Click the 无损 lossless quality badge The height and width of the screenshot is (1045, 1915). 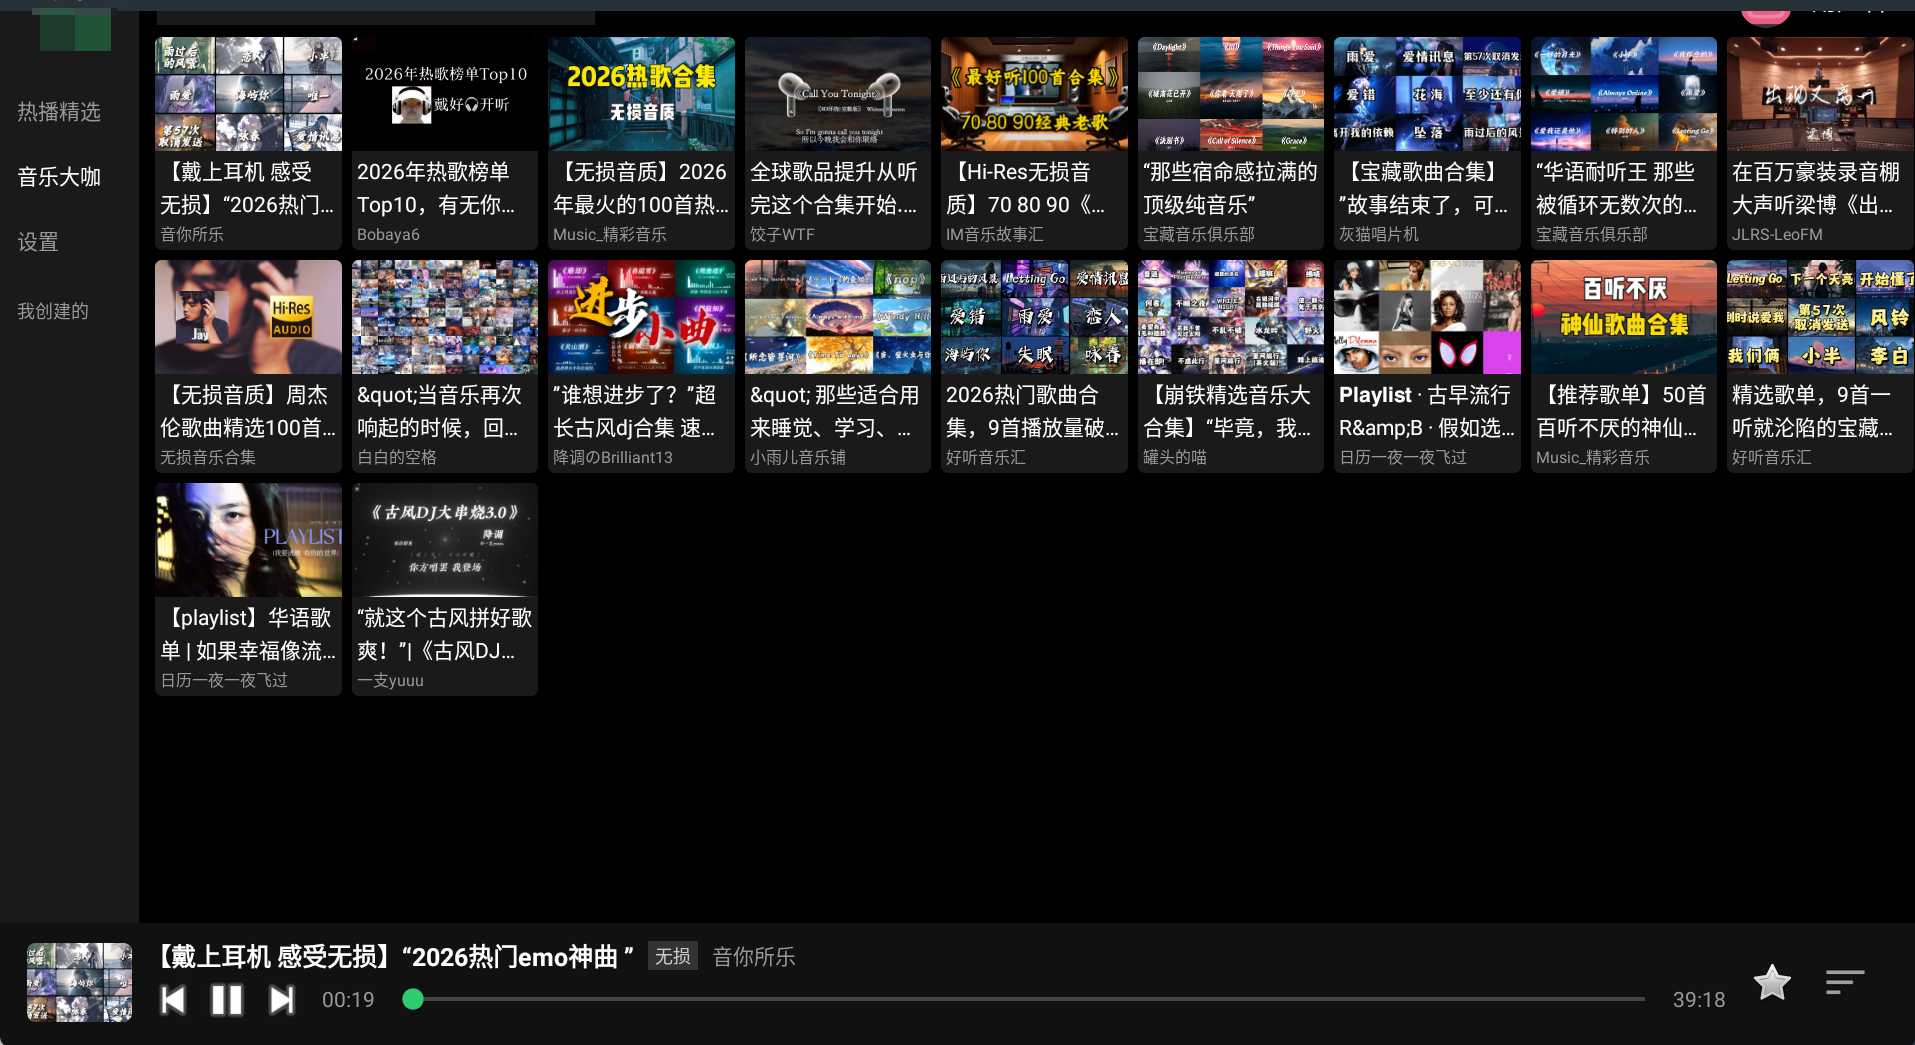point(672,957)
